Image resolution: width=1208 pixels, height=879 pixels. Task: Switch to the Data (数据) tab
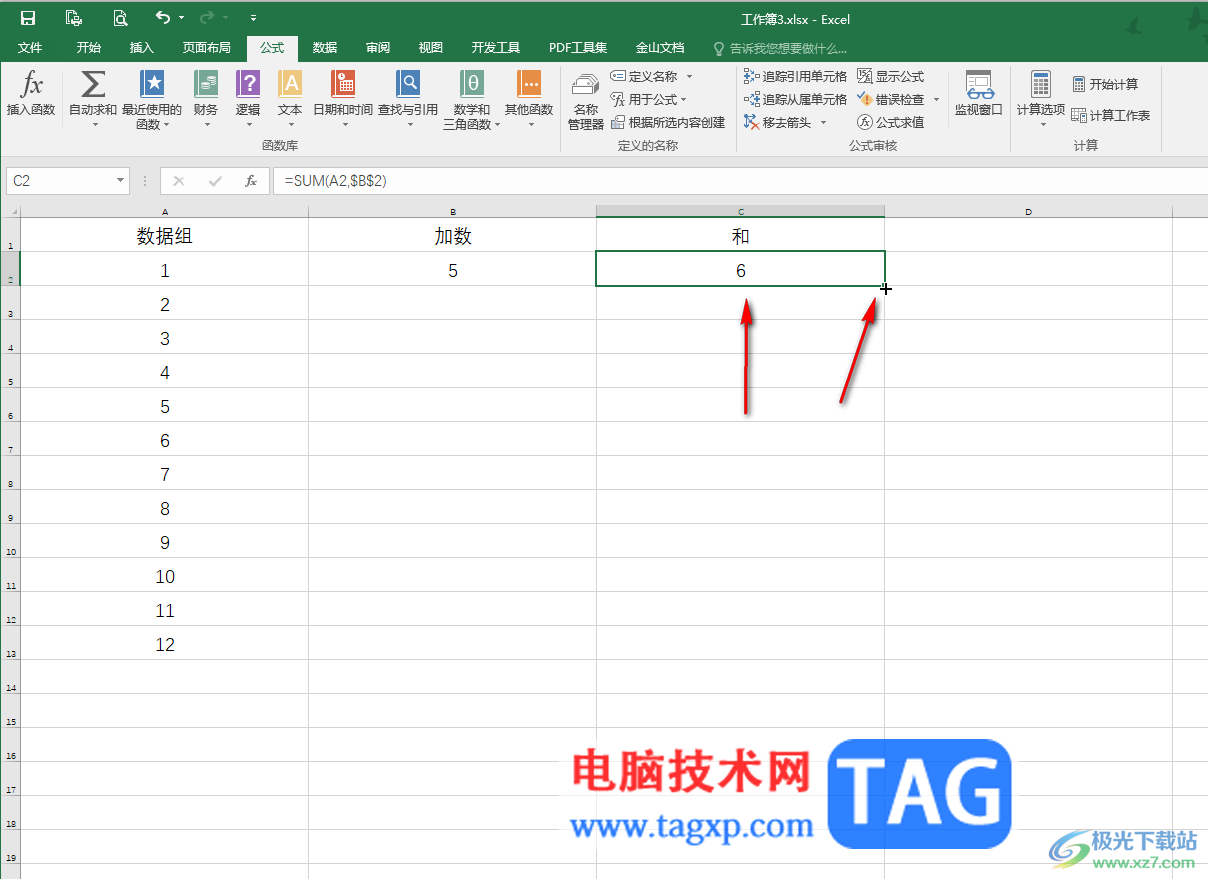325,47
